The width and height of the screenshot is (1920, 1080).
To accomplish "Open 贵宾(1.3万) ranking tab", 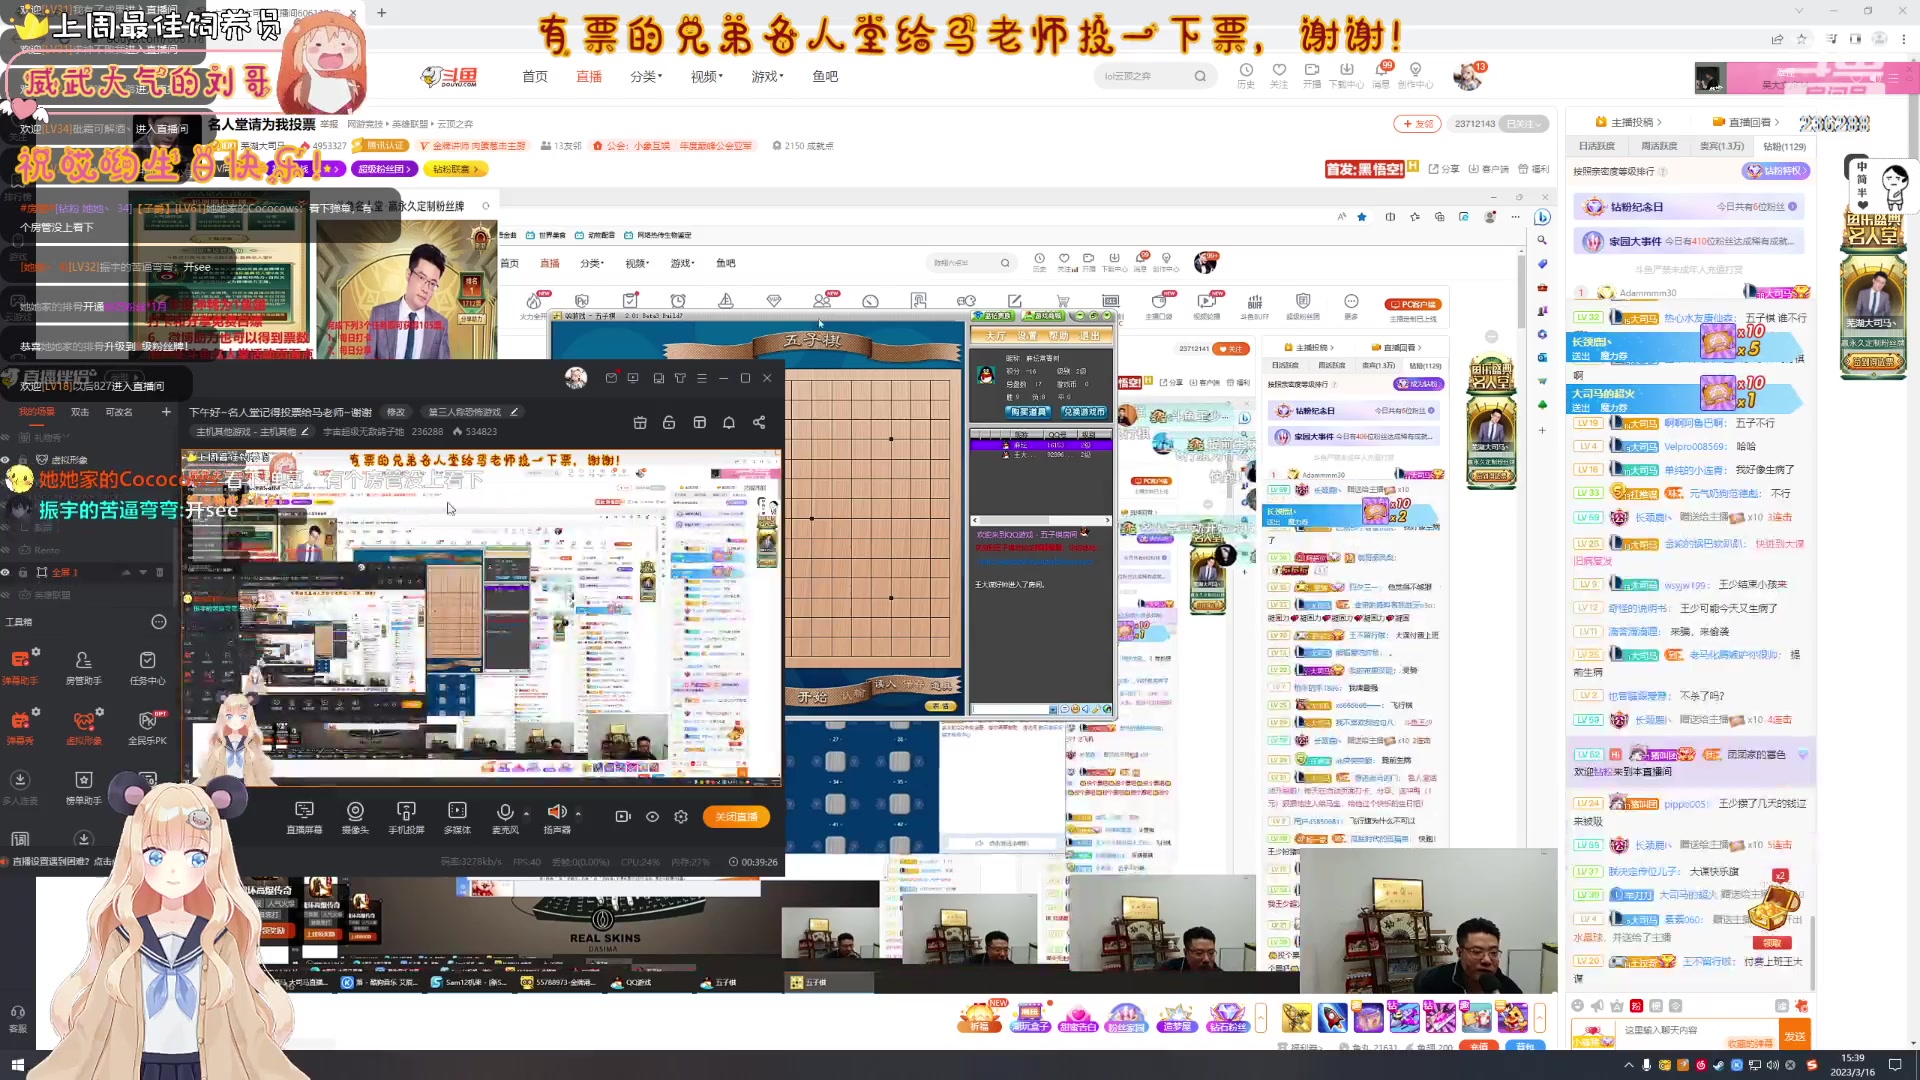I will 1722,146.
